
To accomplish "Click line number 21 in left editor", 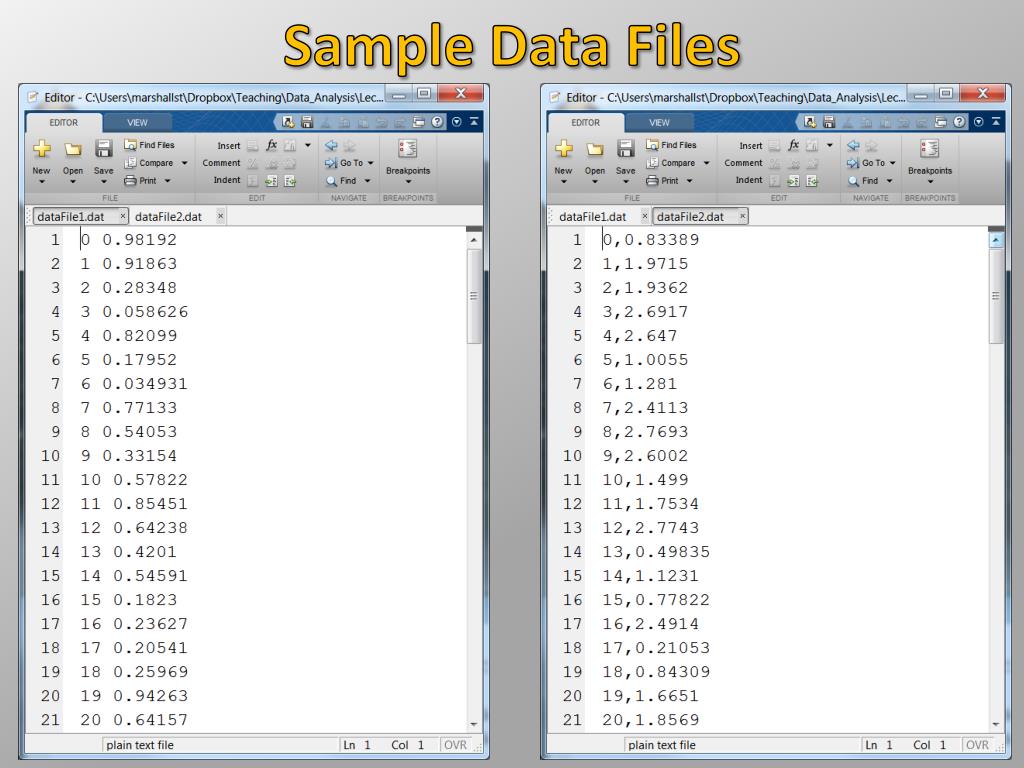I will pos(50,720).
